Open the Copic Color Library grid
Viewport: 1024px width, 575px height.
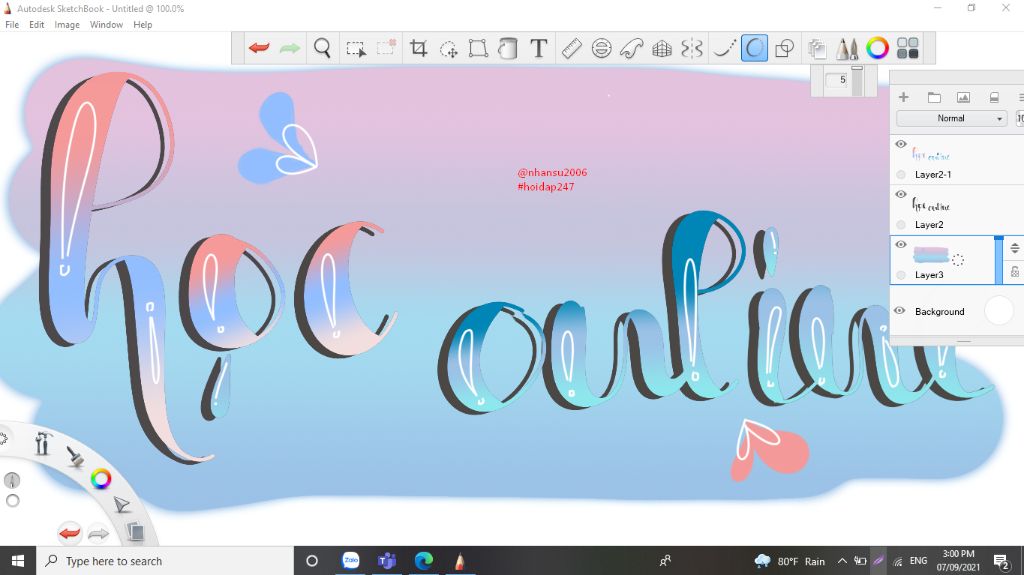tap(908, 48)
